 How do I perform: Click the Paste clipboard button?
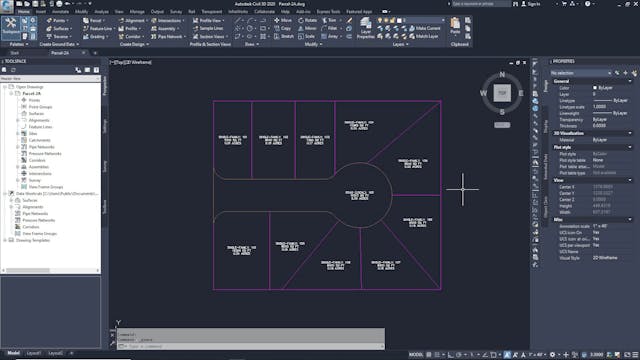[455, 27]
